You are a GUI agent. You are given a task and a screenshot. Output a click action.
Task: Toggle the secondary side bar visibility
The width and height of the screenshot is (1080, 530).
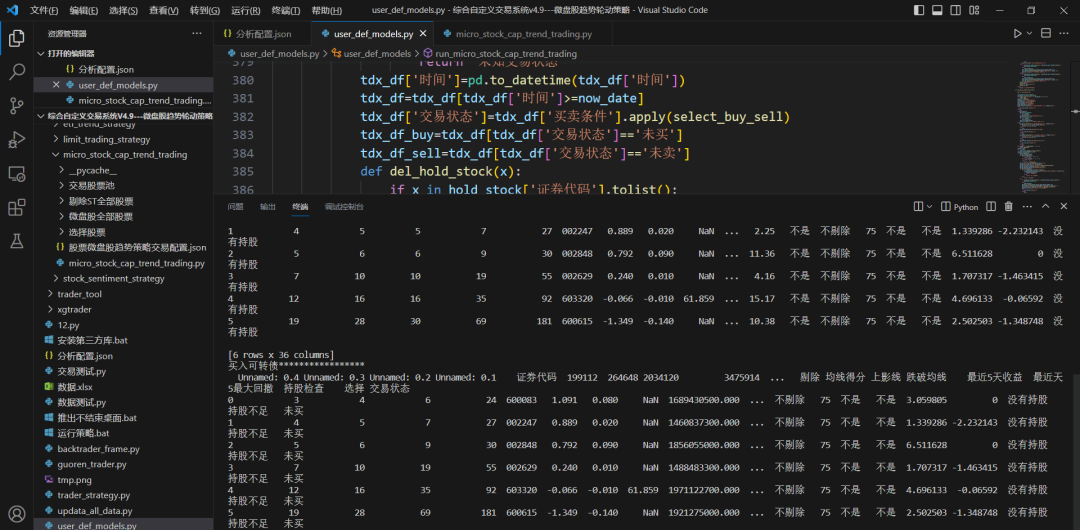pyautogui.click(x=955, y=10)
